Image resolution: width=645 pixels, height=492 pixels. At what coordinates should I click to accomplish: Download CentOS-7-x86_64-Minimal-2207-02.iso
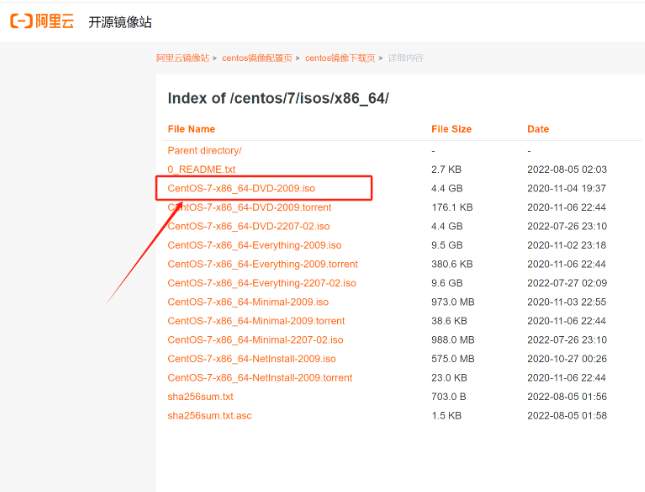[255, 340]
